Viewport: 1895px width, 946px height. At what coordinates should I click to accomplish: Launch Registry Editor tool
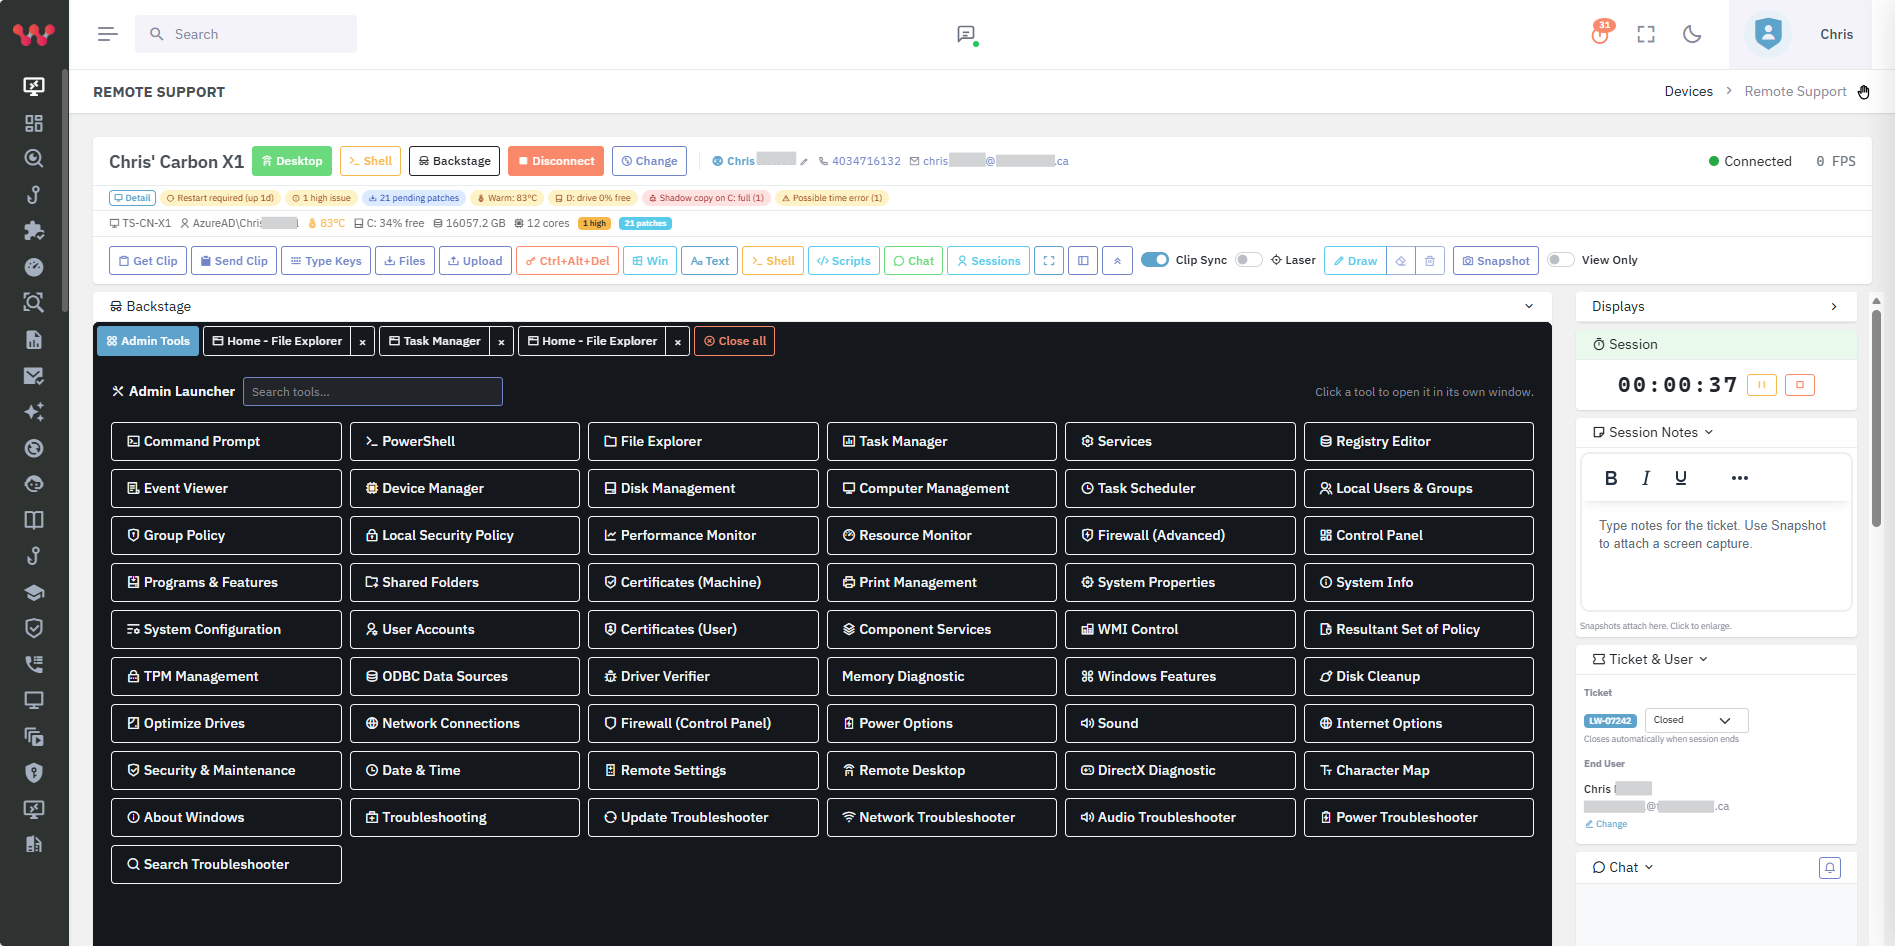click(1418, 442)
